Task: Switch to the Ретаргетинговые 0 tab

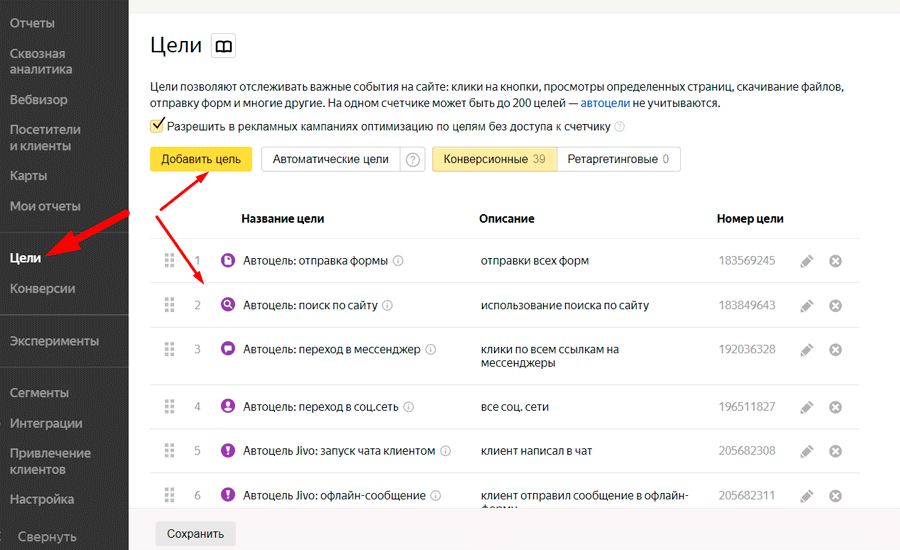Action: [618, 160]
